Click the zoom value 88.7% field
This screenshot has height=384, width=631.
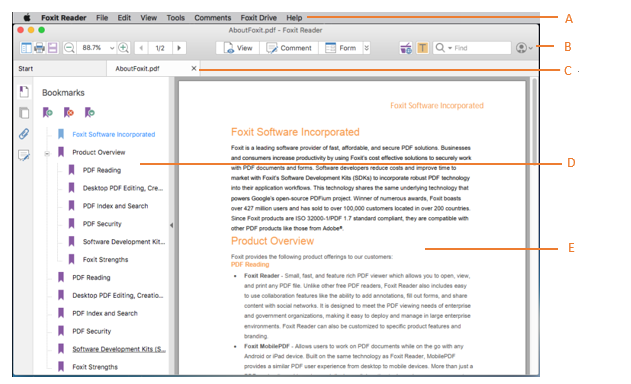tap(92, 48)
